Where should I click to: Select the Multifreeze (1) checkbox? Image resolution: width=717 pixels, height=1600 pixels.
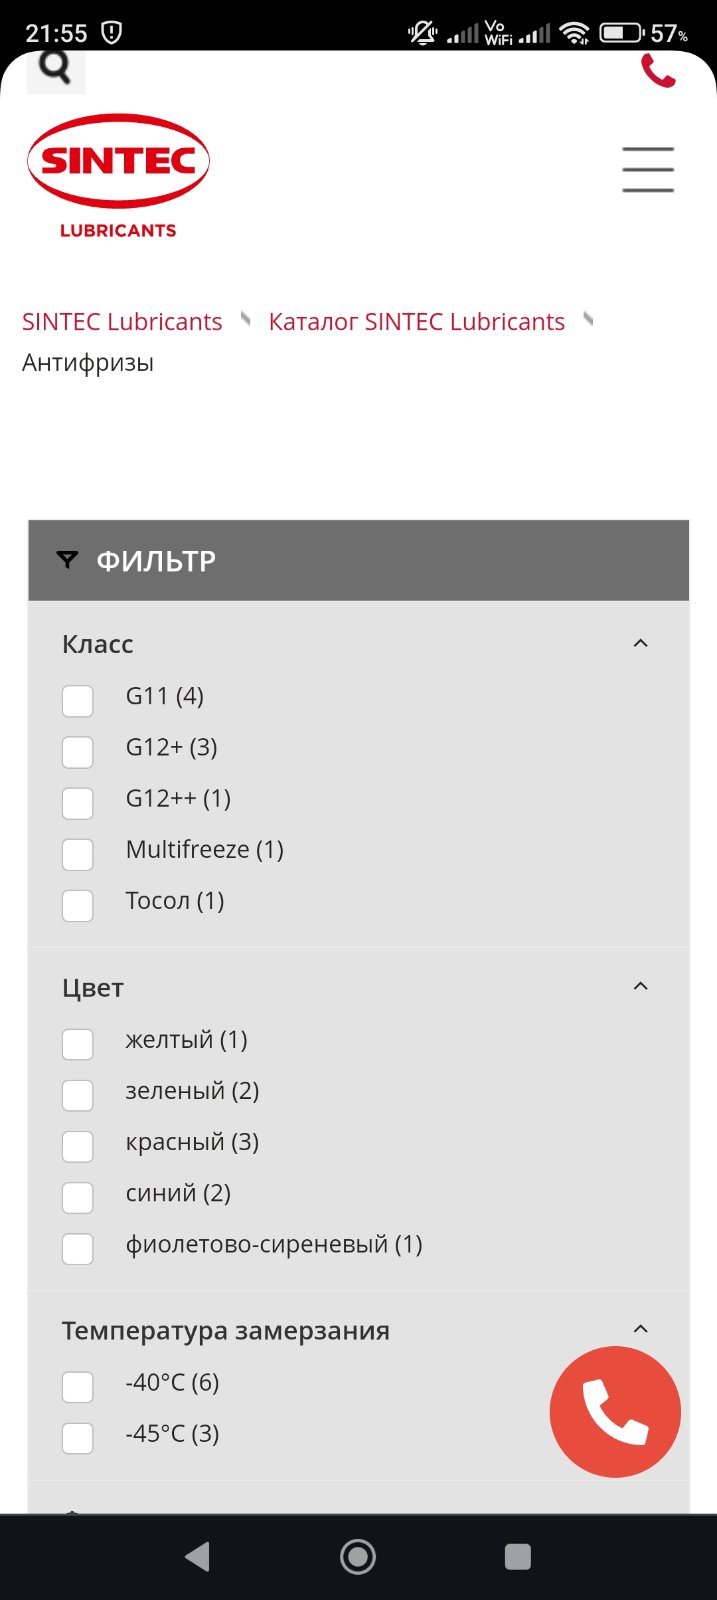[x=78, y=854]
